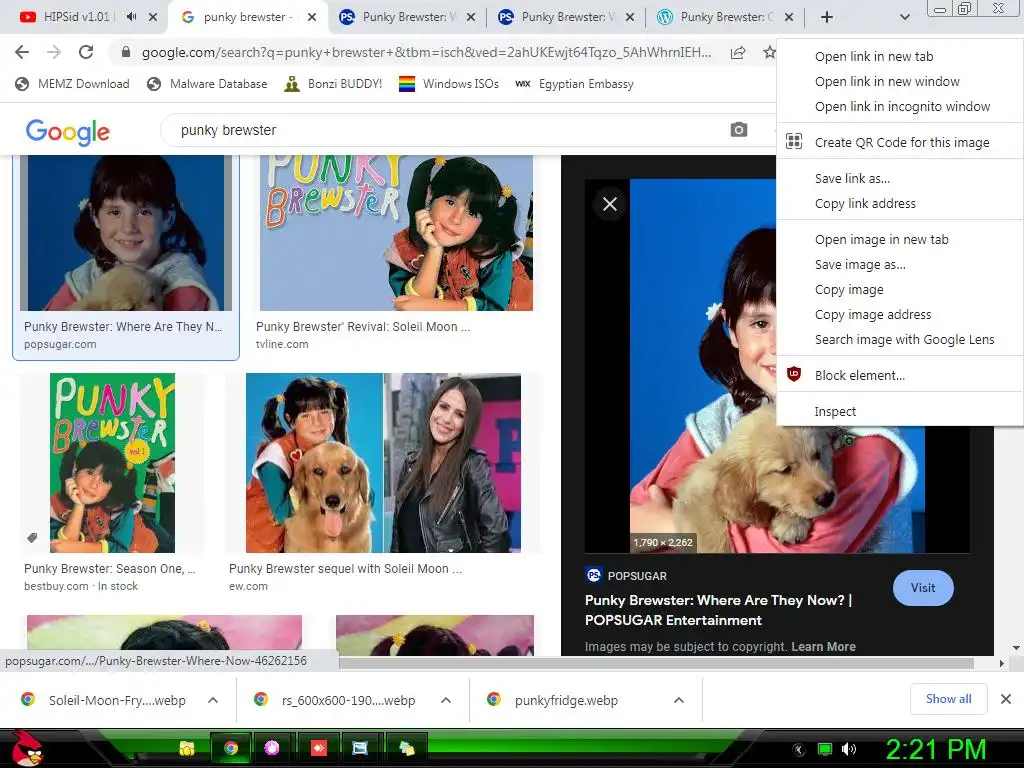Close the HIPSid v1.01 tab

(153, 17)
